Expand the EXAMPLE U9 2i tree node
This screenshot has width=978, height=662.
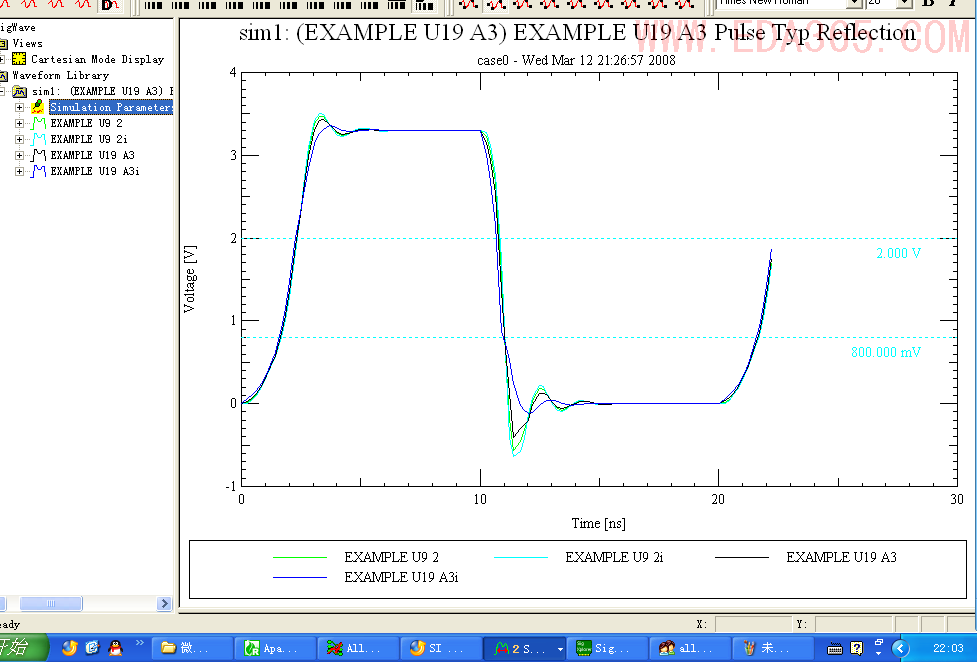(x=19, y=139)
